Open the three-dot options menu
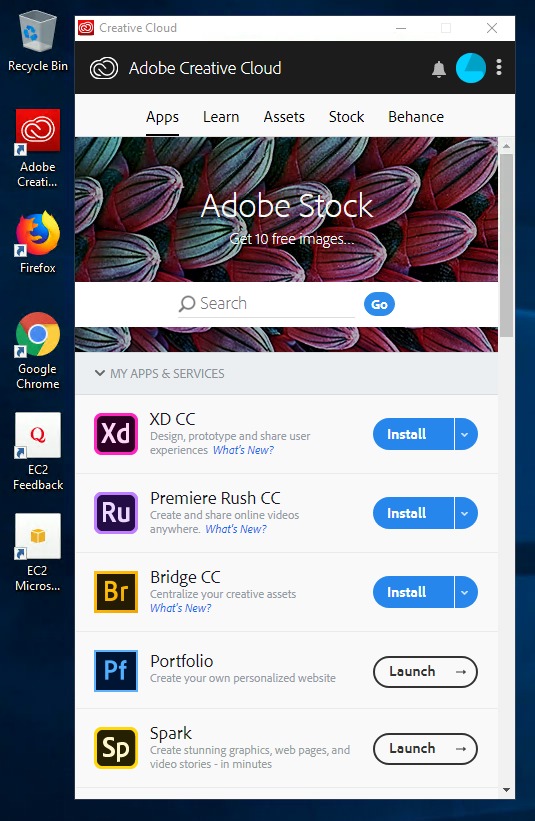The width and height of the screenshot is (535, 821). click(499, 68)
